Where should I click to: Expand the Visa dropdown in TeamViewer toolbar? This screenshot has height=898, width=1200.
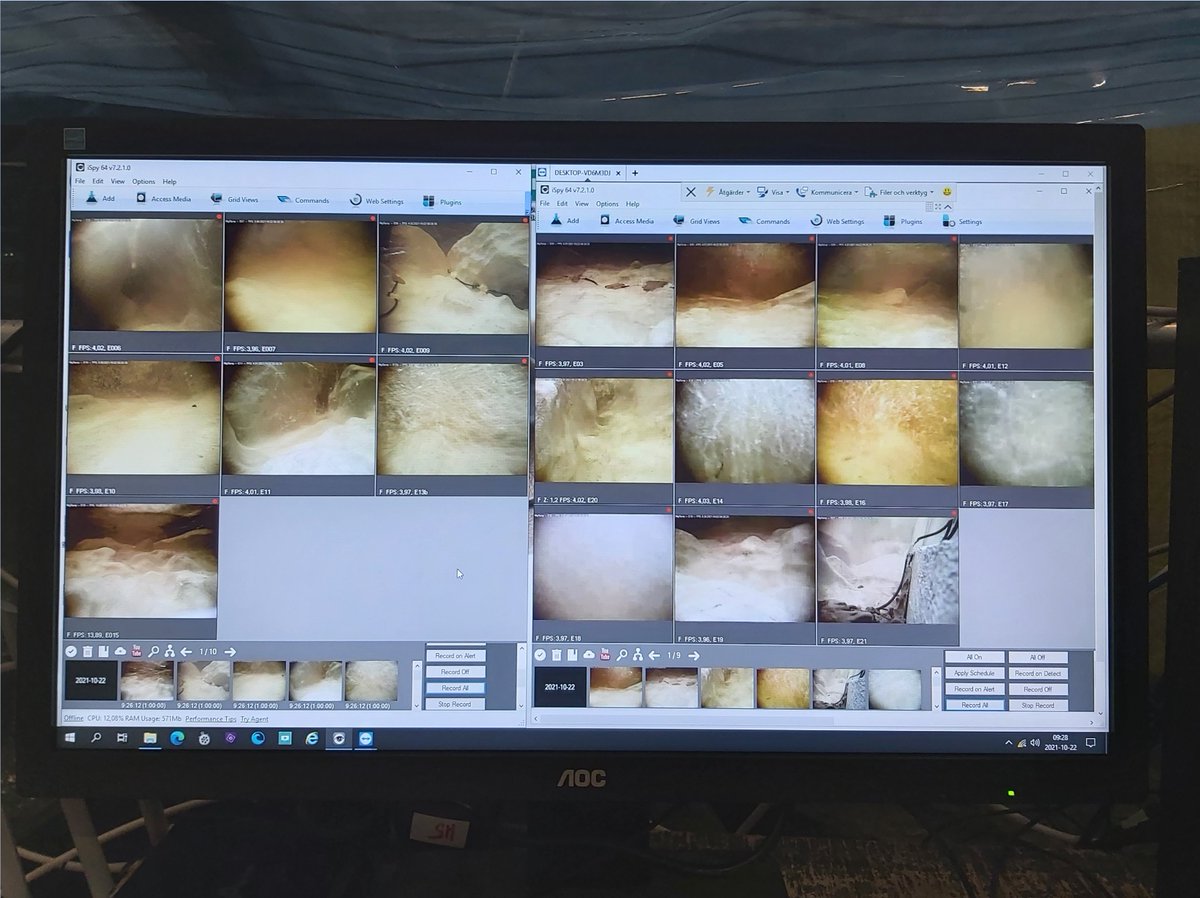coord(773,191)
